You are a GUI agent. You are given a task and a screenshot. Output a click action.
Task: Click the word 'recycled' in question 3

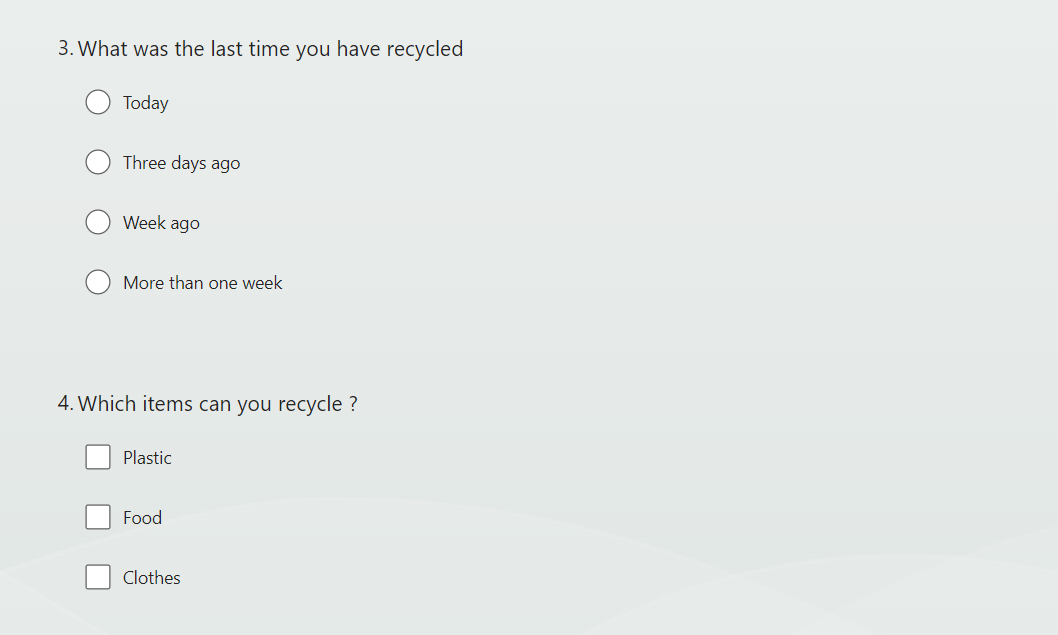(424, 49)
